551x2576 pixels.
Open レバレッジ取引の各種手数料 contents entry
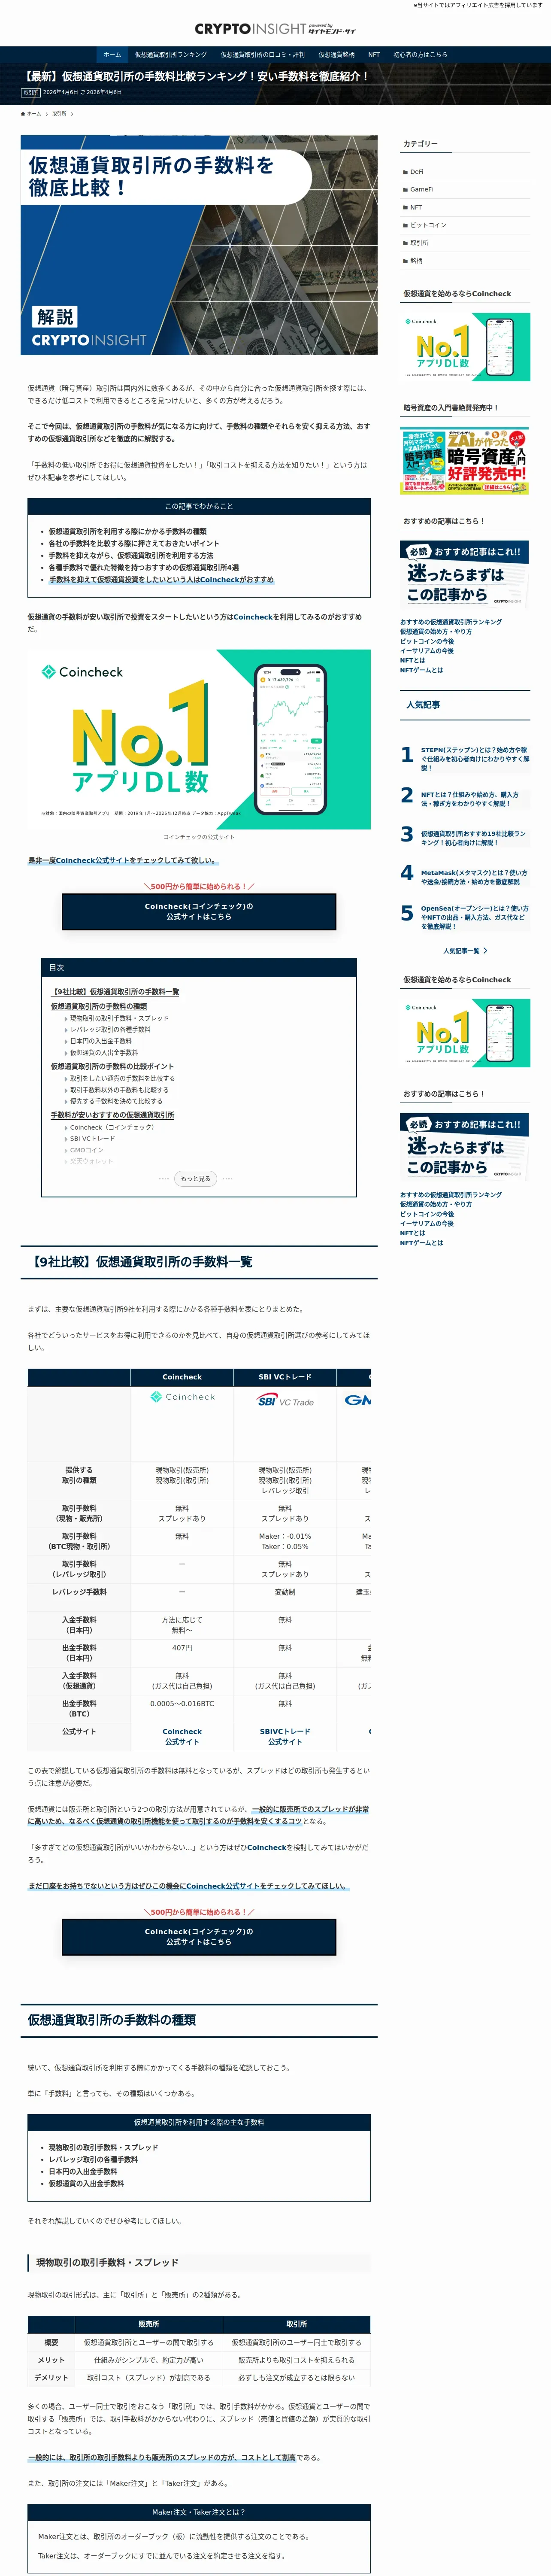click(x=110, y=1029)
